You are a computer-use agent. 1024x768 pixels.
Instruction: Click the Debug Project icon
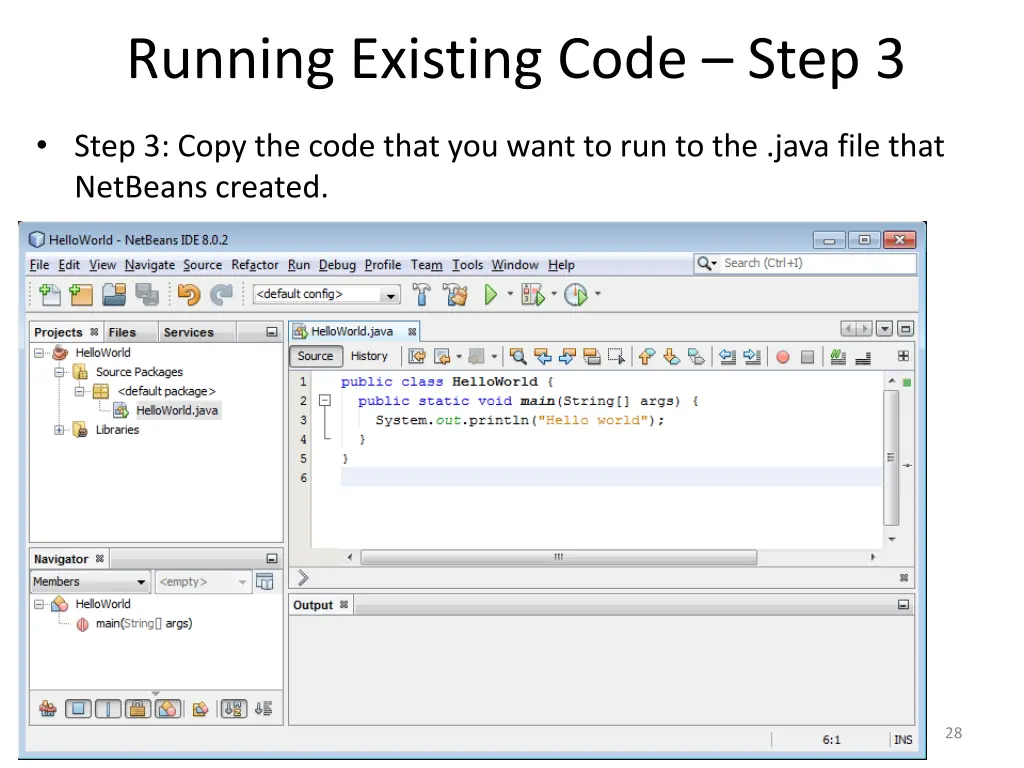point(533,295)
